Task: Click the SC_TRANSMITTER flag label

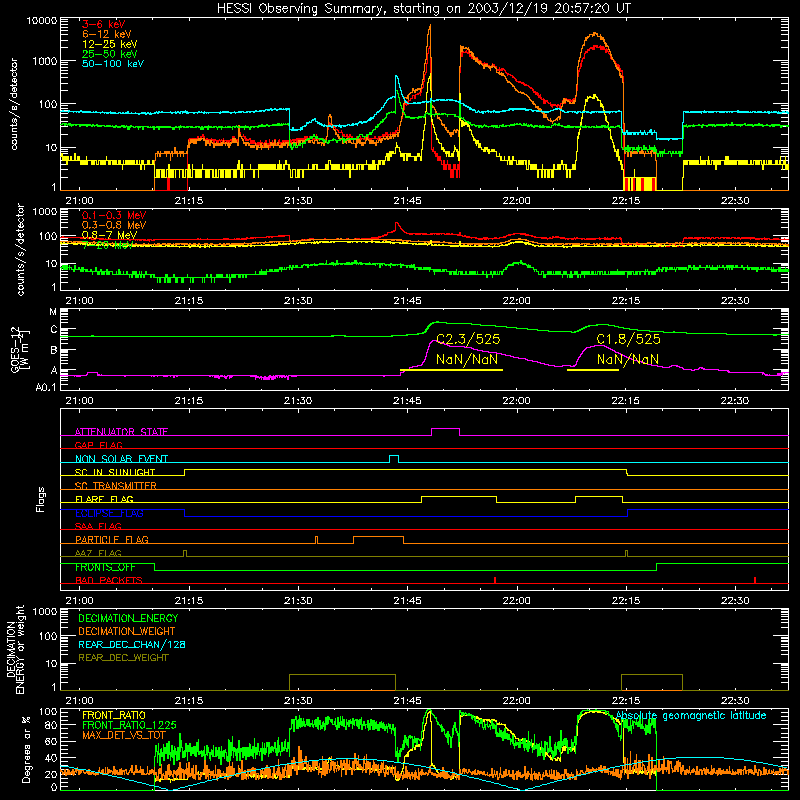Action: 116,486
